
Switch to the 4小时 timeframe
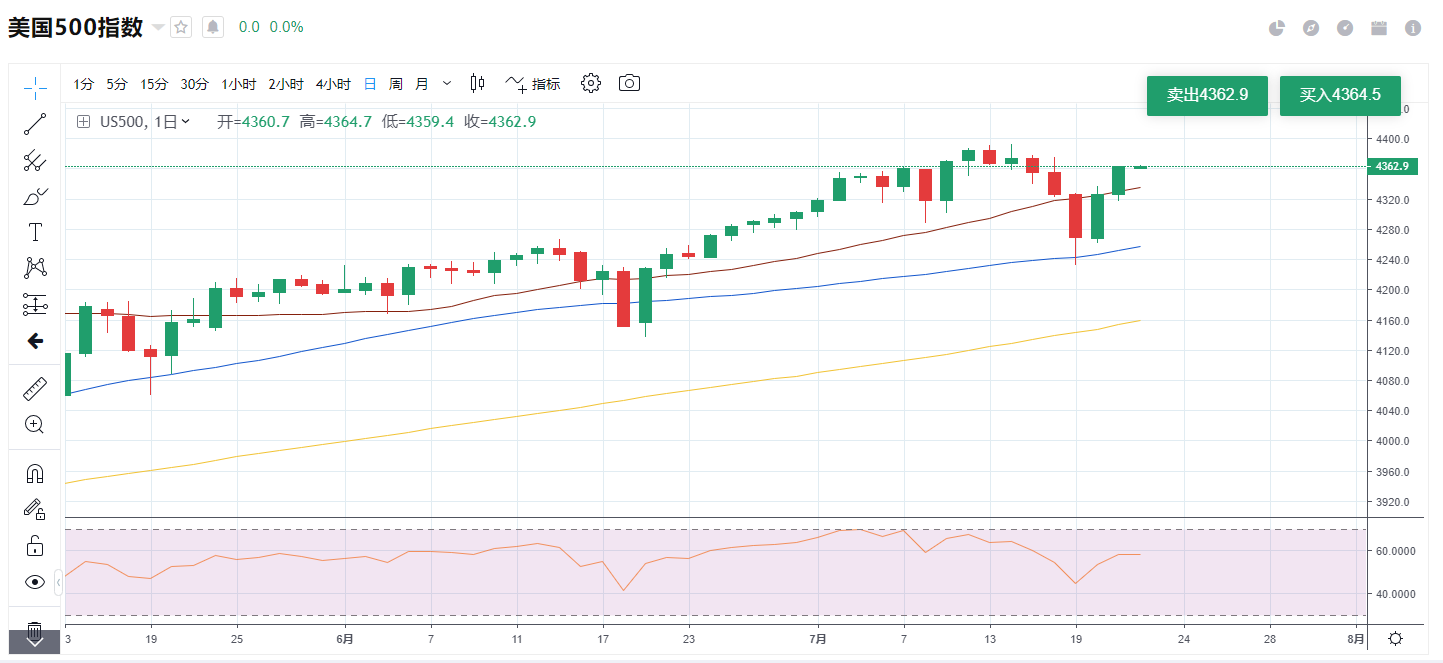(x=333, y=84)
